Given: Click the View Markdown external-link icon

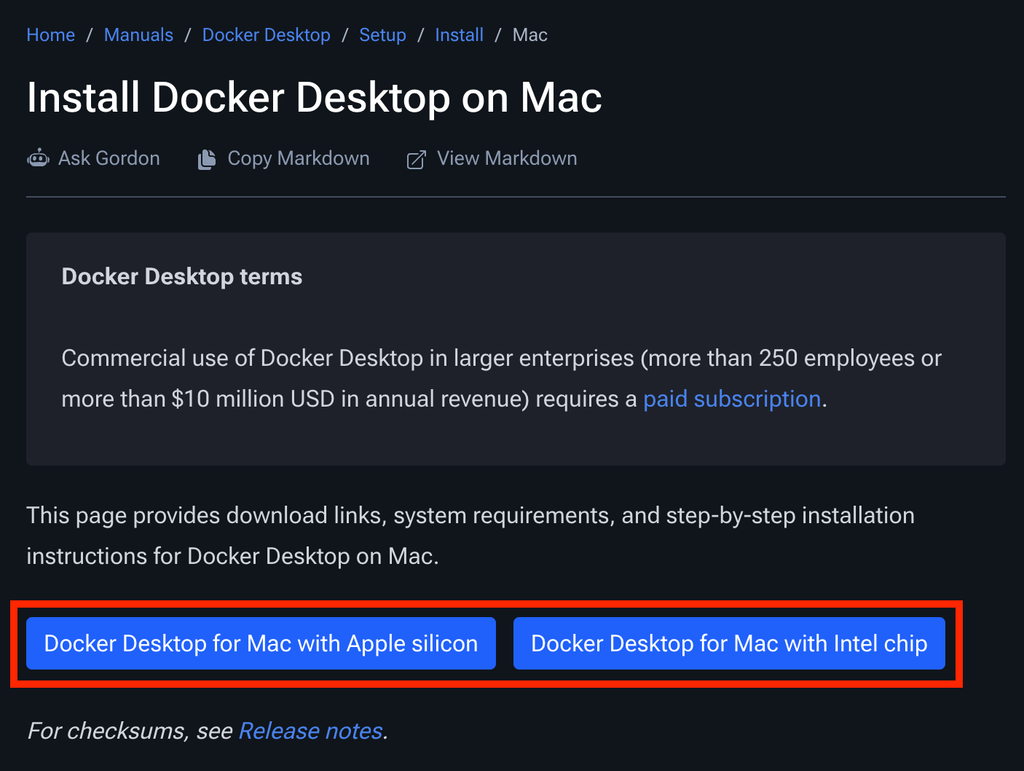Looking at the screenshot, I should click(x=416, y=160).
